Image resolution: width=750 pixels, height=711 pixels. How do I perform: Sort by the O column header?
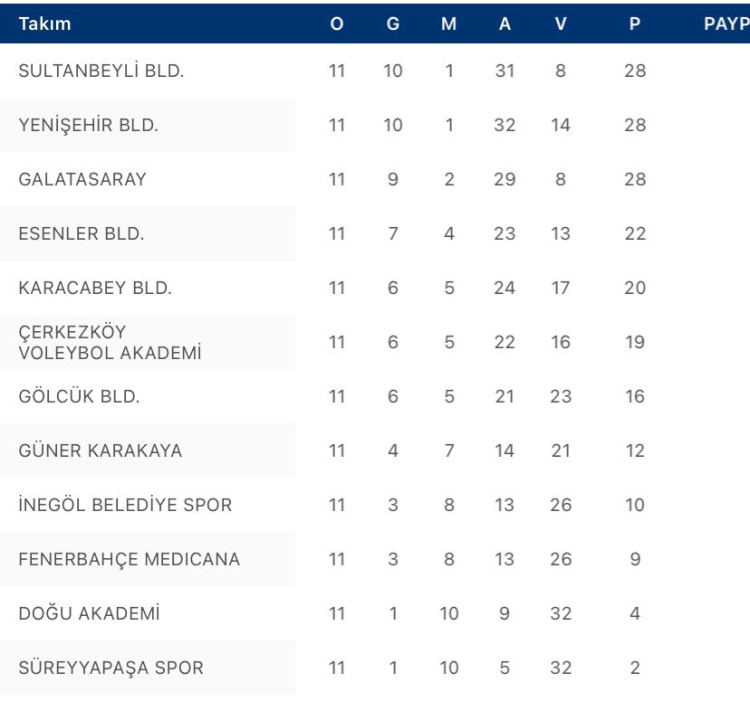(x=337, y=24)
